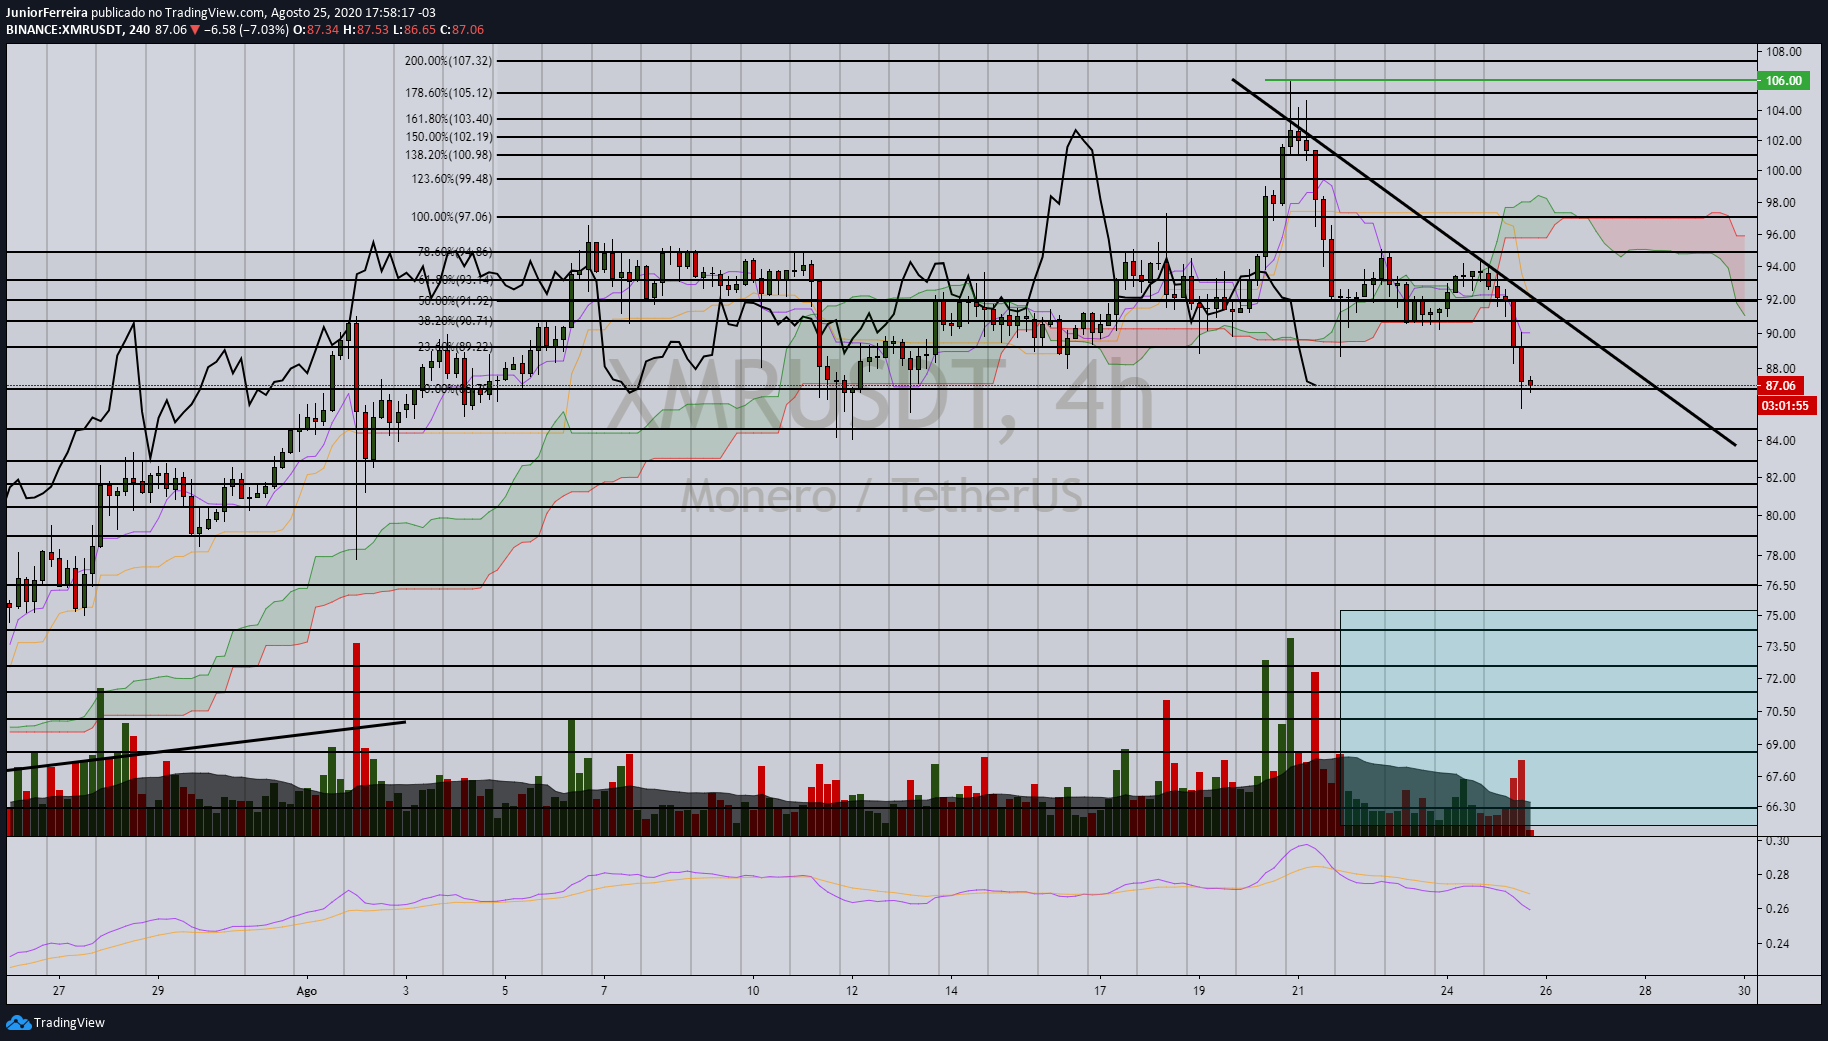Select the 38.20%(90.71) Fibonacci label
The width and height of the screenshot is (1828, 1041).
[455, 321]
